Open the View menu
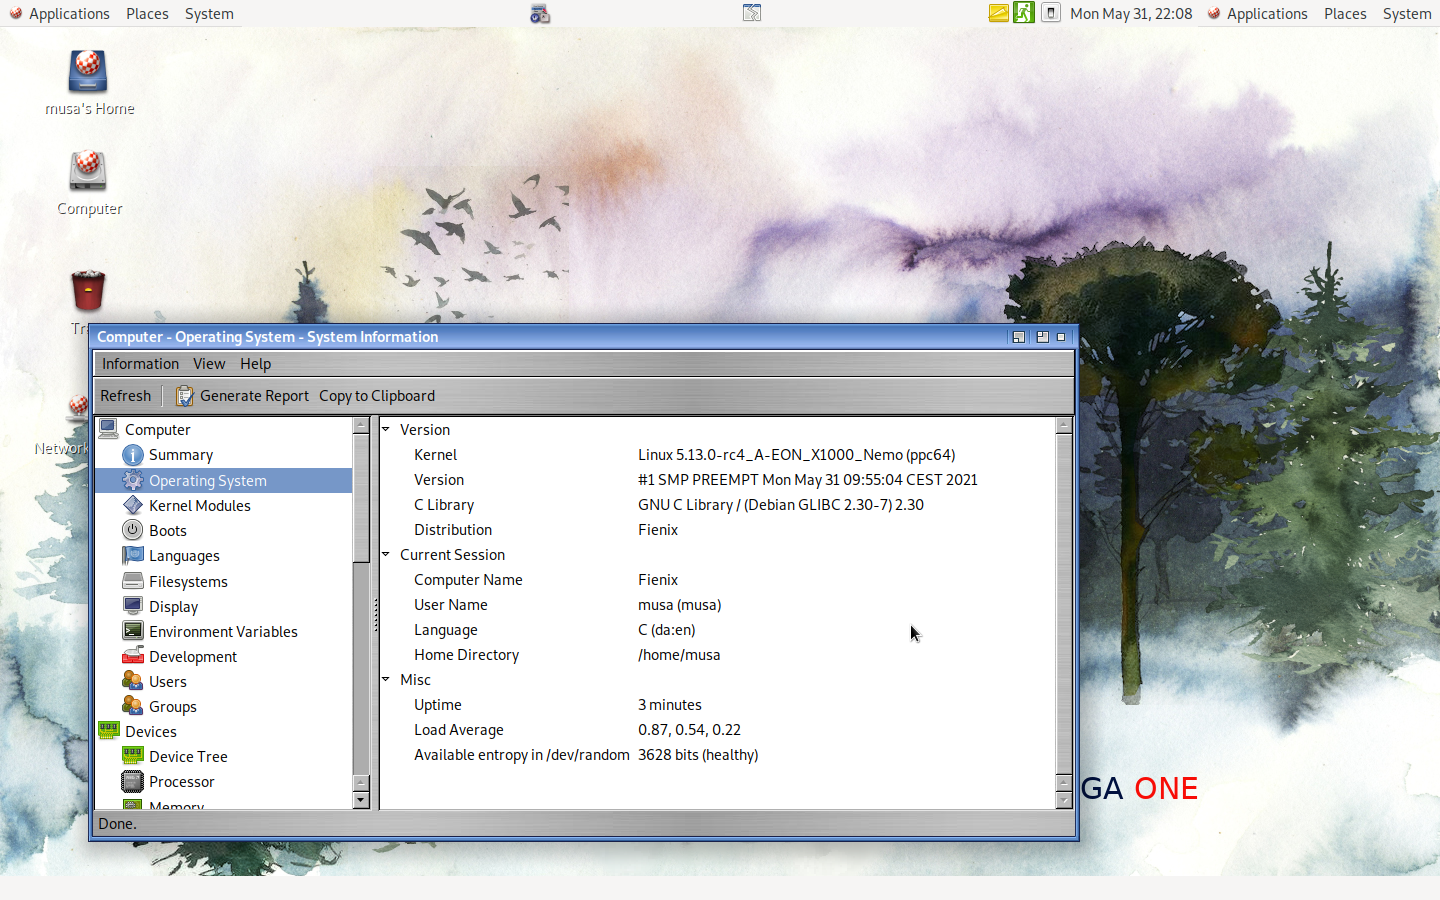Viewport: 1440px width, 900px height. pyautogui.click(x=209, y=364)
